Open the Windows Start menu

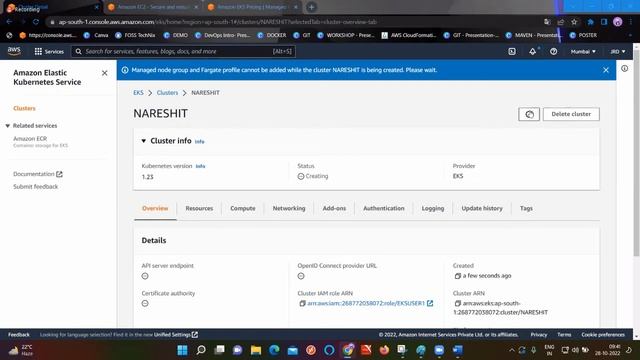pyautogui.click(x=182, y=350)
